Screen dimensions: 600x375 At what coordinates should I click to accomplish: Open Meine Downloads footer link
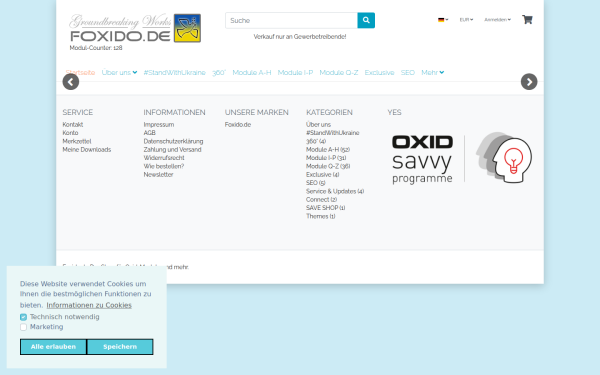click(x=87, y=150)
